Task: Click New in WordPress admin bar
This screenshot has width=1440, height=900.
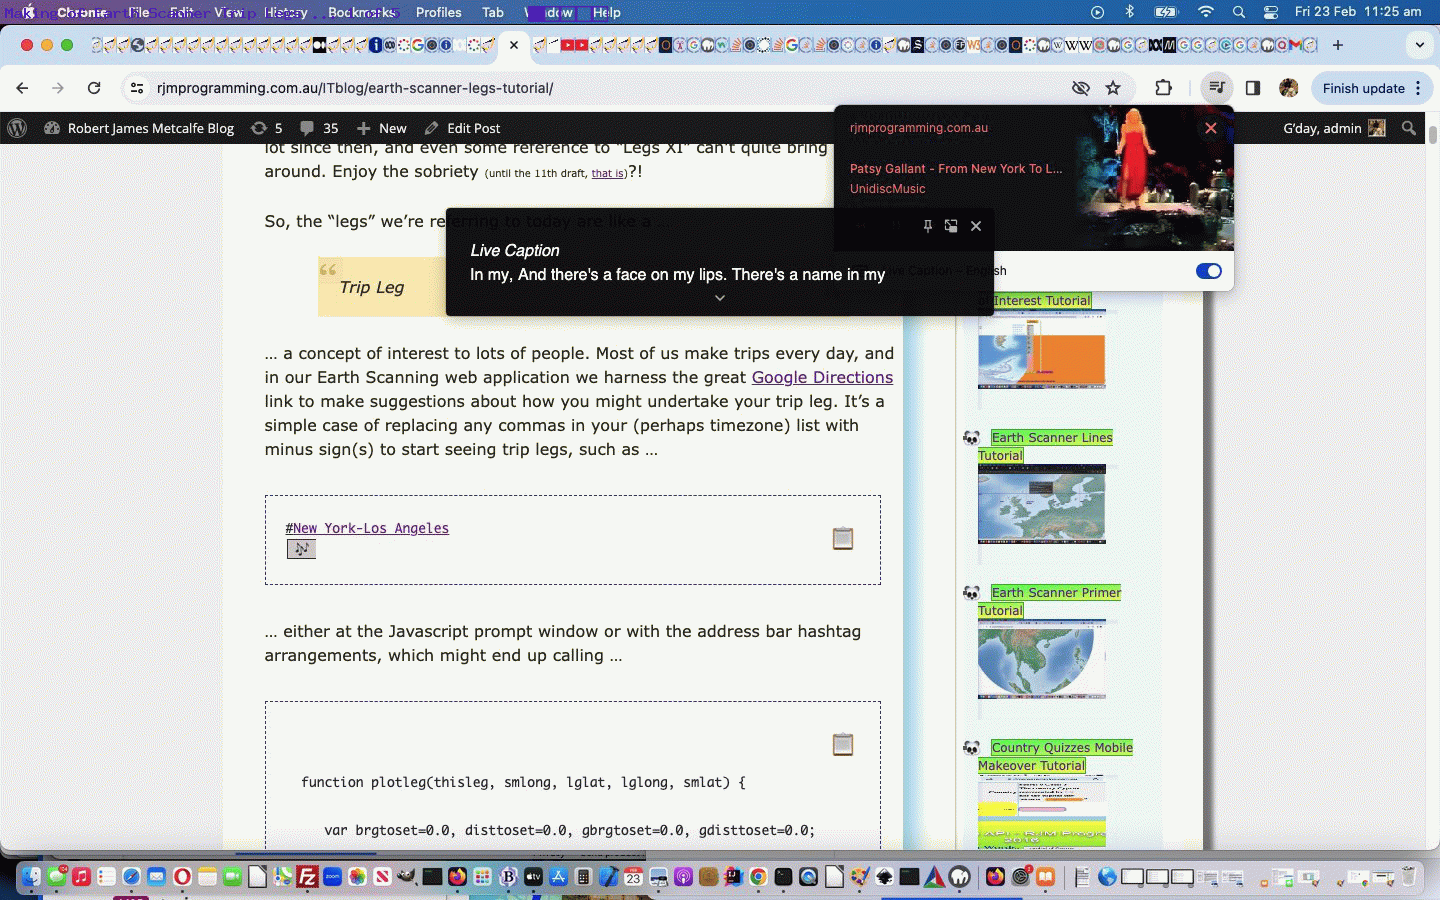Action: (382, 128)
